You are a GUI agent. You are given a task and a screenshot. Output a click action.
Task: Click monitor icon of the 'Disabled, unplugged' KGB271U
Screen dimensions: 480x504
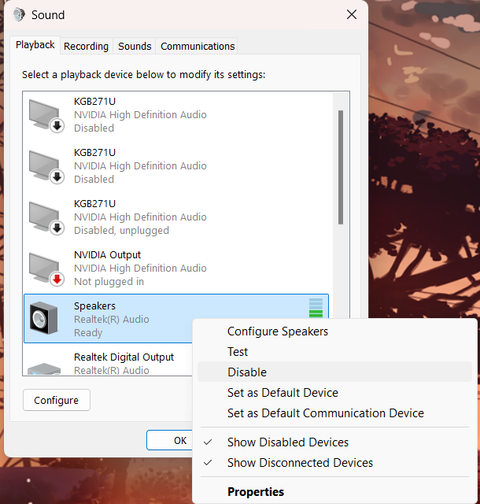point(46,218)
